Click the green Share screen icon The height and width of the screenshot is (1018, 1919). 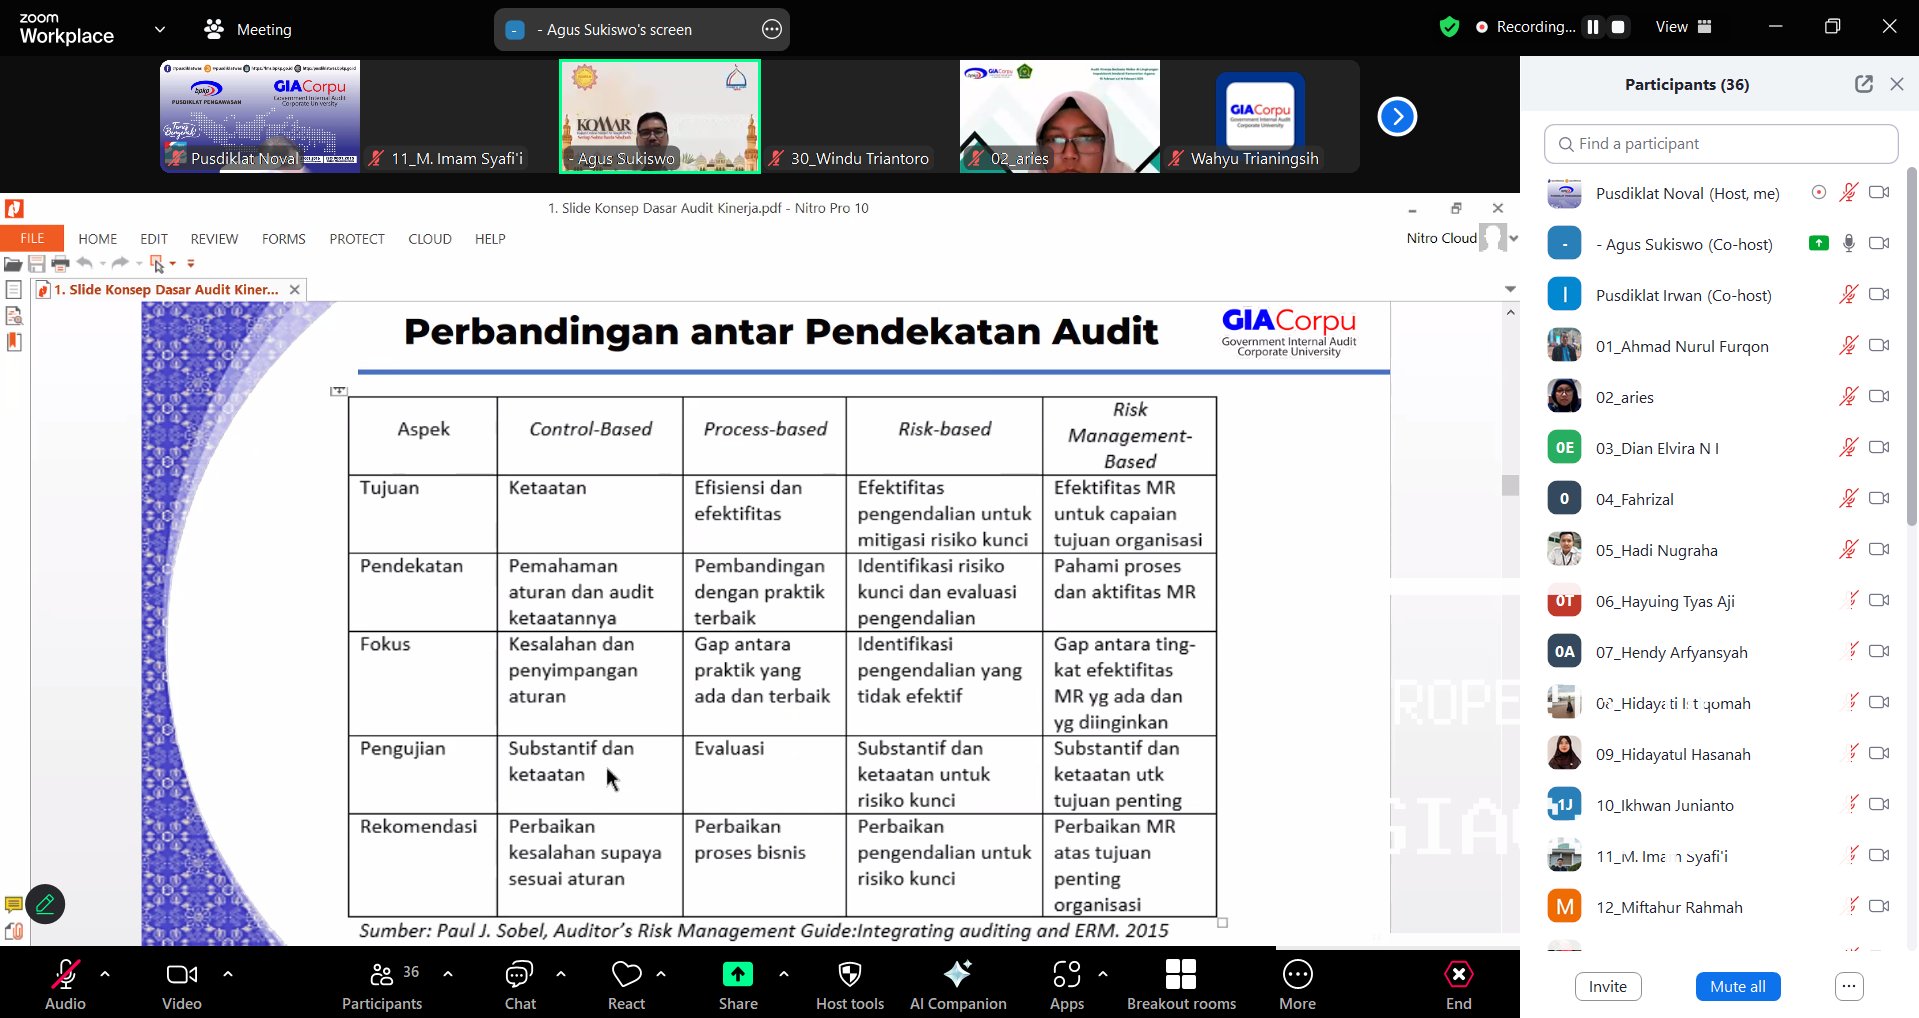(737, 975)
